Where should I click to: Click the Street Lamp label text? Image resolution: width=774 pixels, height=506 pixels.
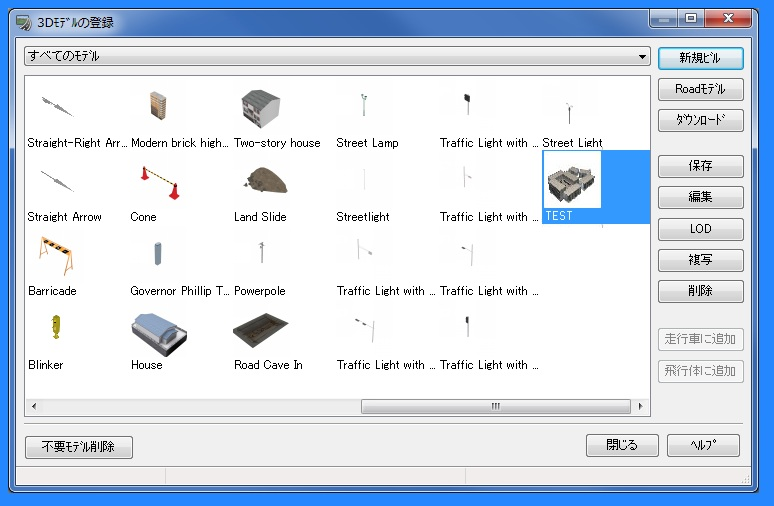tap(367, 143)
